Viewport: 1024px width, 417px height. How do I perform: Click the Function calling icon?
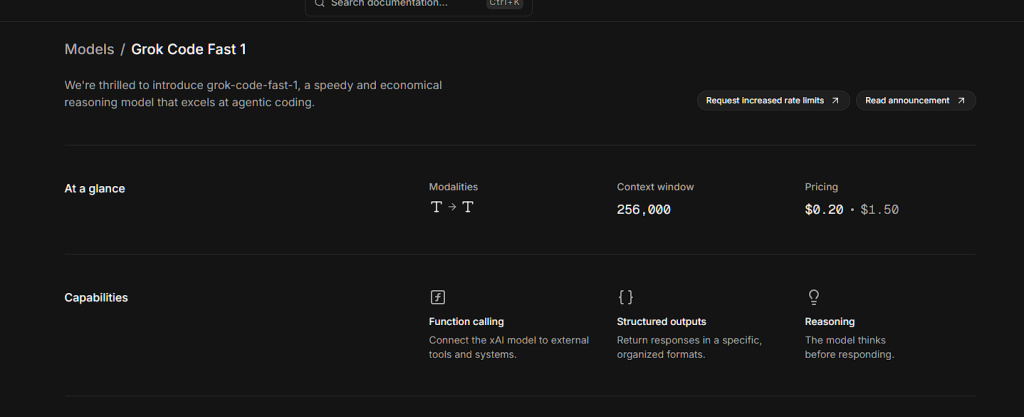(438, 297)
